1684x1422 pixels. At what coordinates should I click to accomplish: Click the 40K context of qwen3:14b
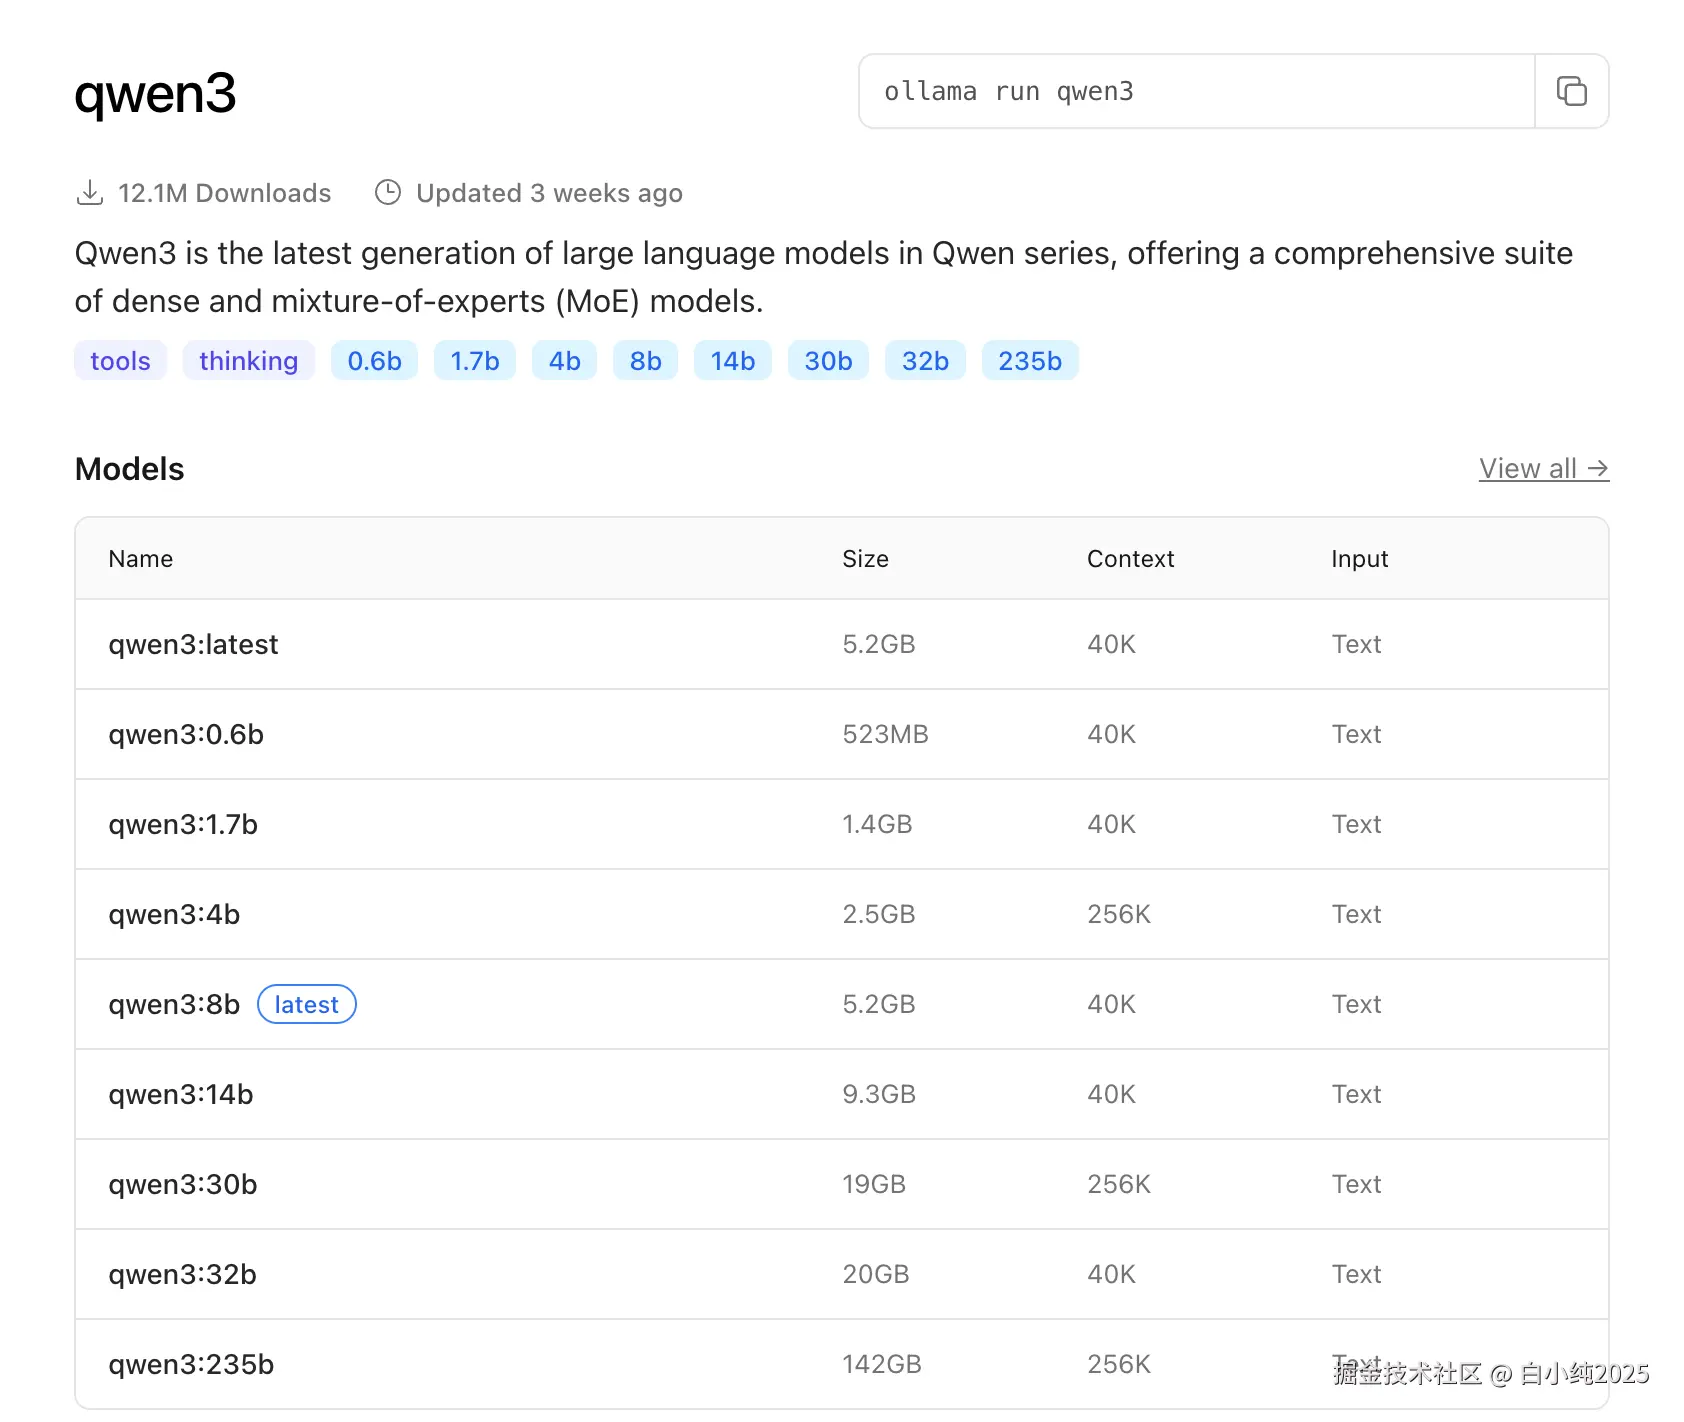[x=1111, y=1095]
